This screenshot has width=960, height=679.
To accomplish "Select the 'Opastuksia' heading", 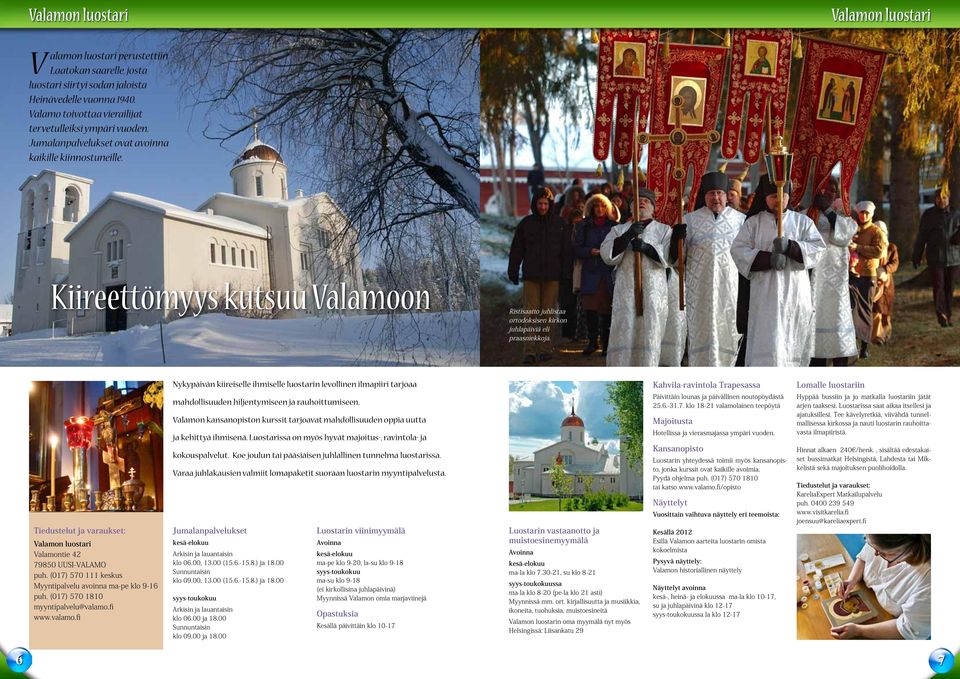I will tap(337, 613).
